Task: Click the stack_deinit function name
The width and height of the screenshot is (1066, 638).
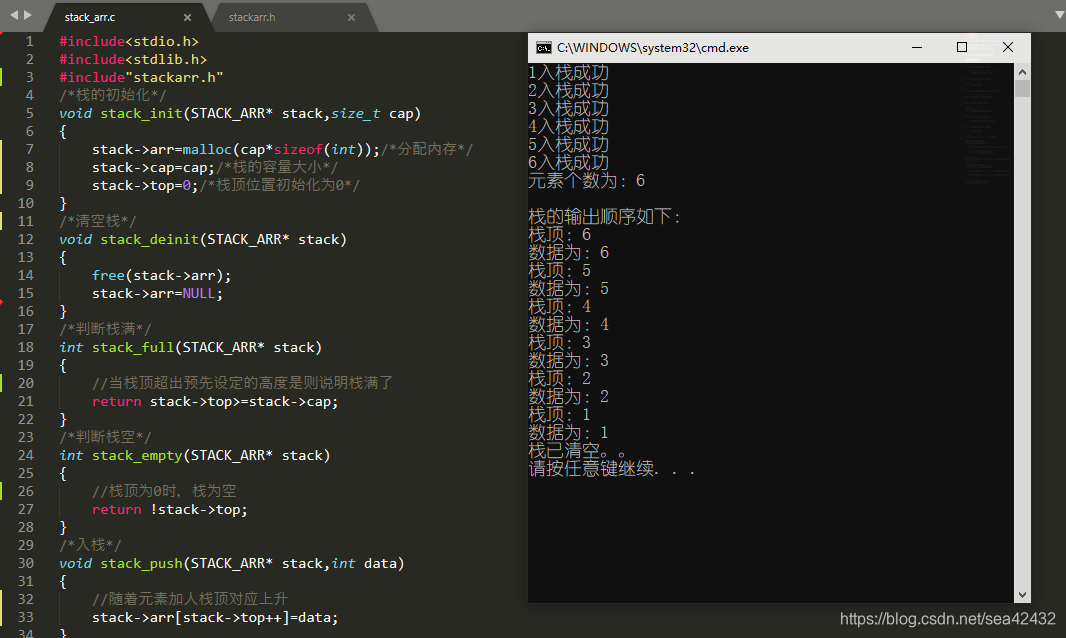Action: [x=150, y=239]
